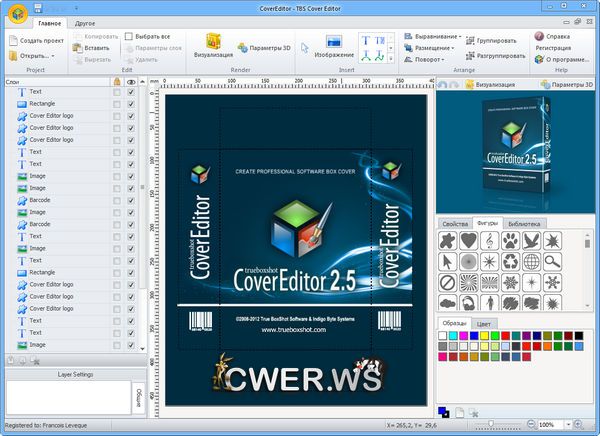
Task: Open the Размещение dropdown menu
Action: point(432,47)
